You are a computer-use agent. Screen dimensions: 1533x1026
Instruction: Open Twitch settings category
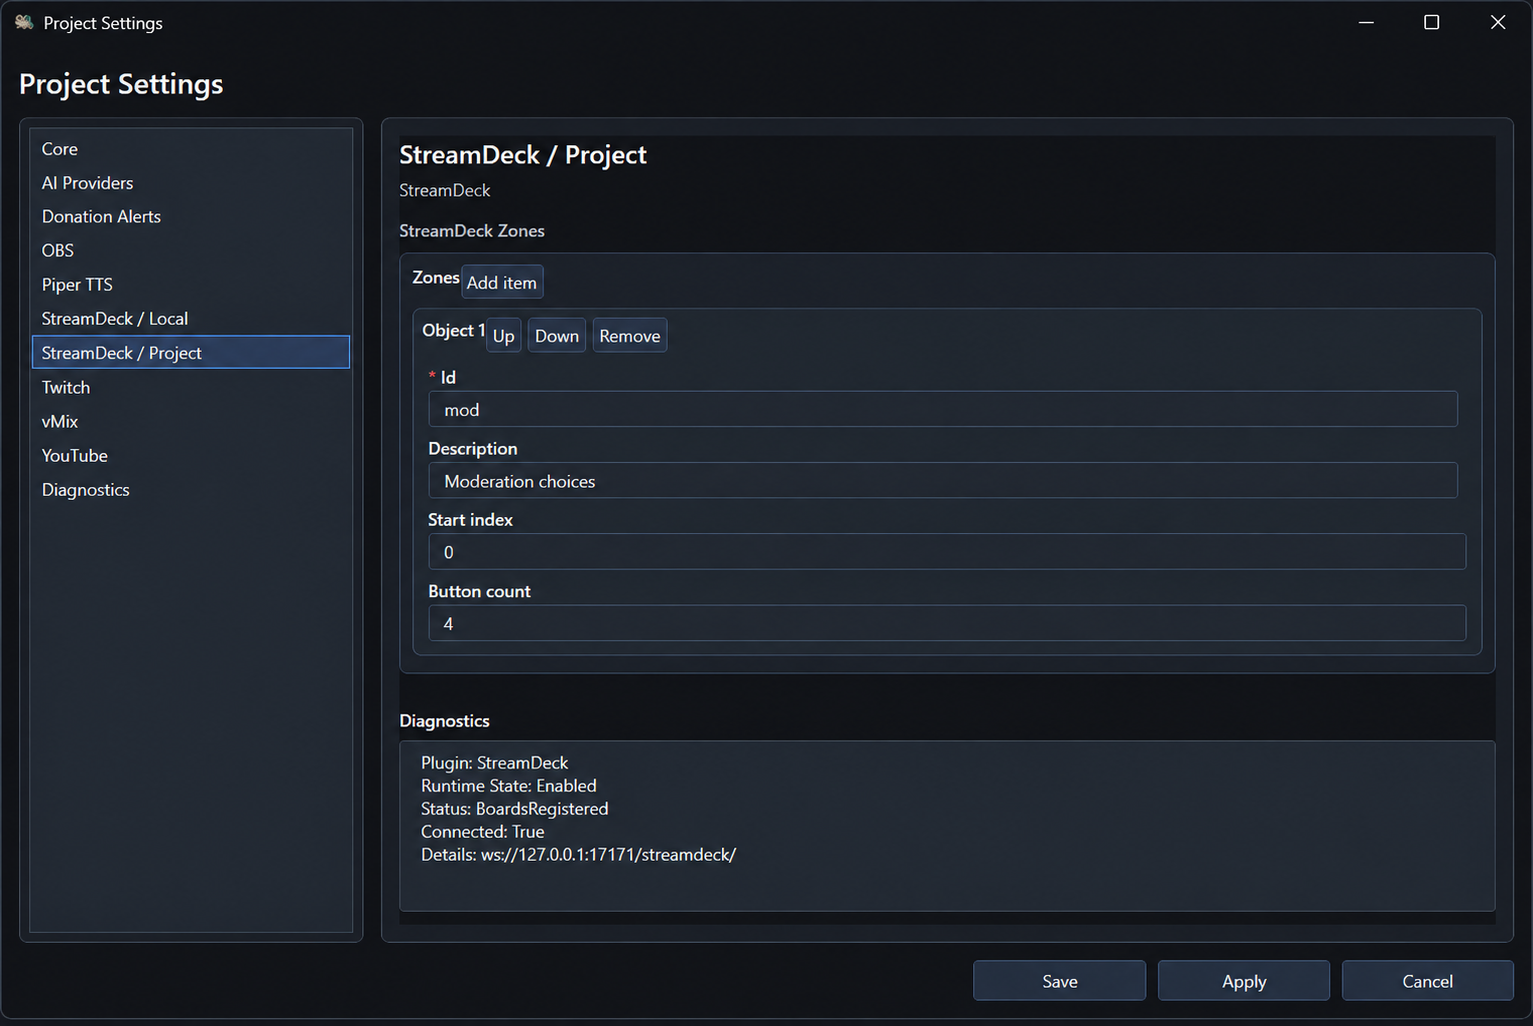[x=191, y=388]
